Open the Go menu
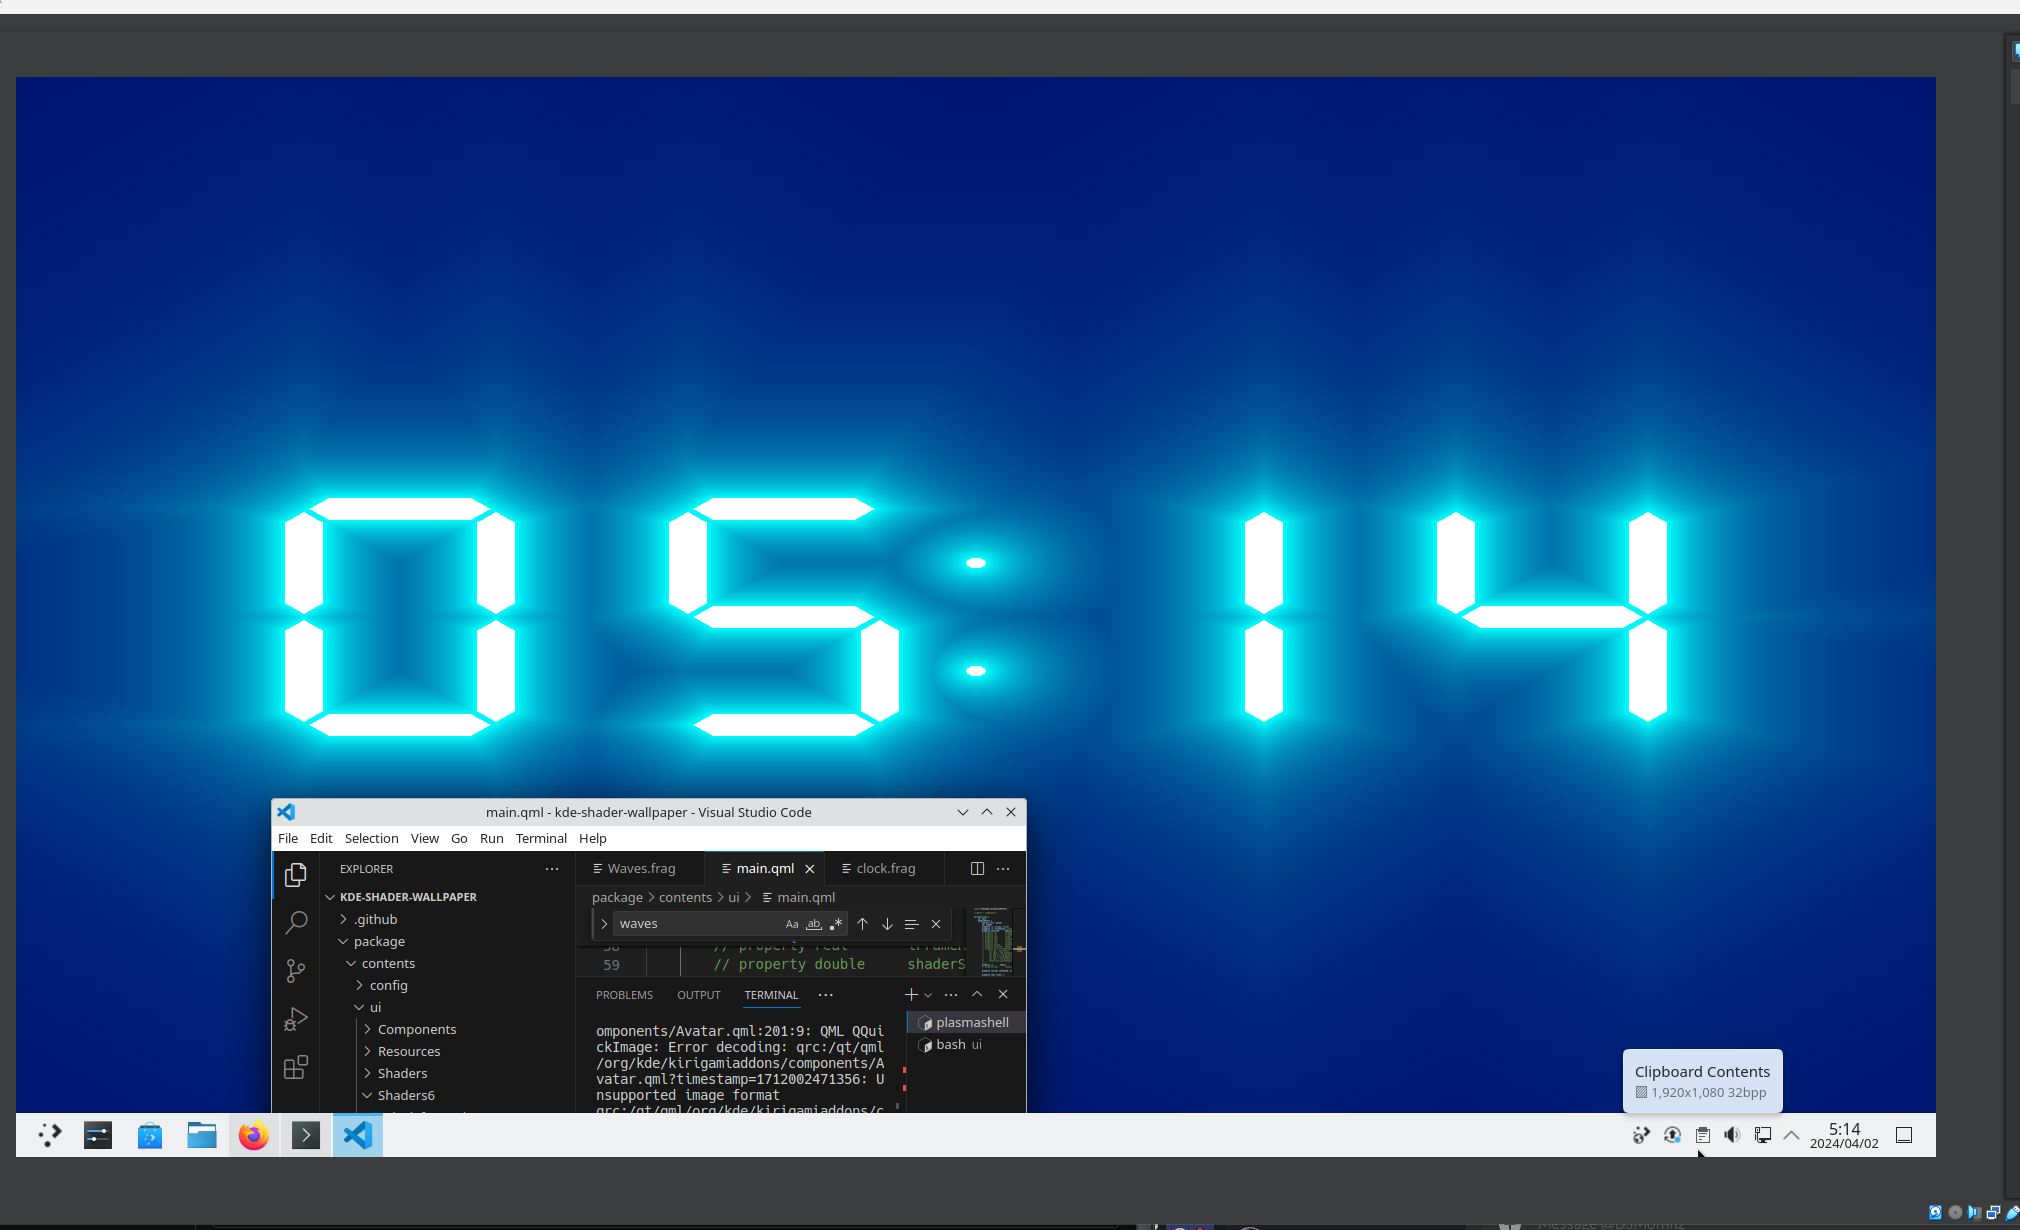Viewport: 2020px width, 1230px height. coord(459,839)
